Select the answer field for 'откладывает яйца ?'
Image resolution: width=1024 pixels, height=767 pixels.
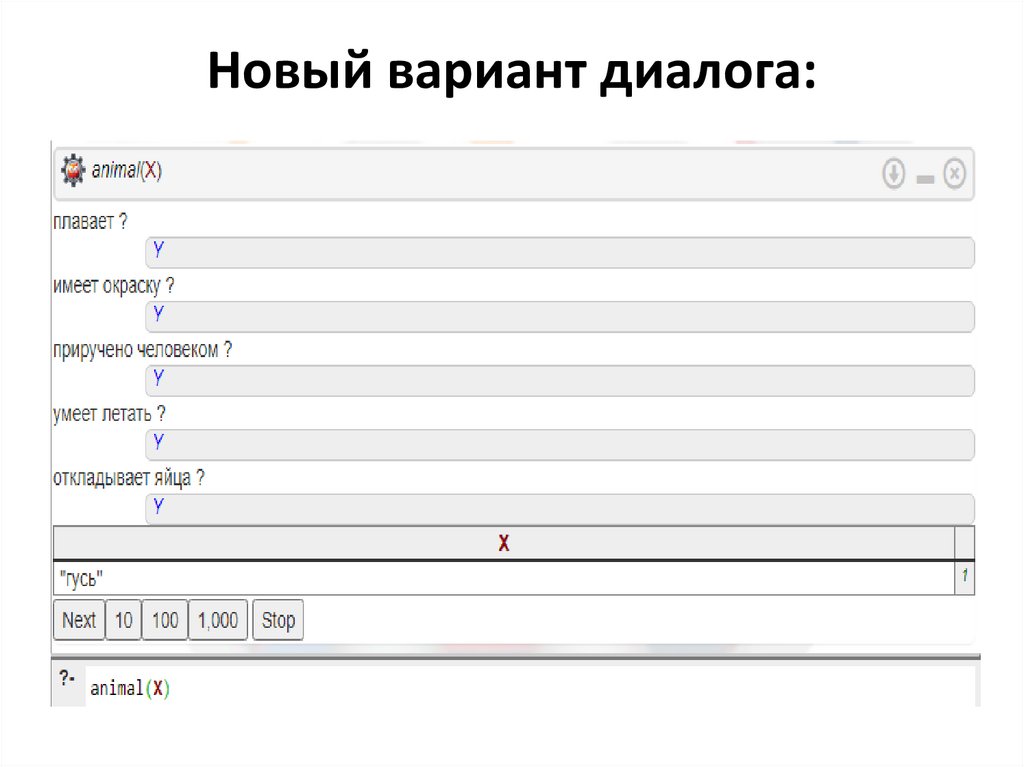[560, 508]
